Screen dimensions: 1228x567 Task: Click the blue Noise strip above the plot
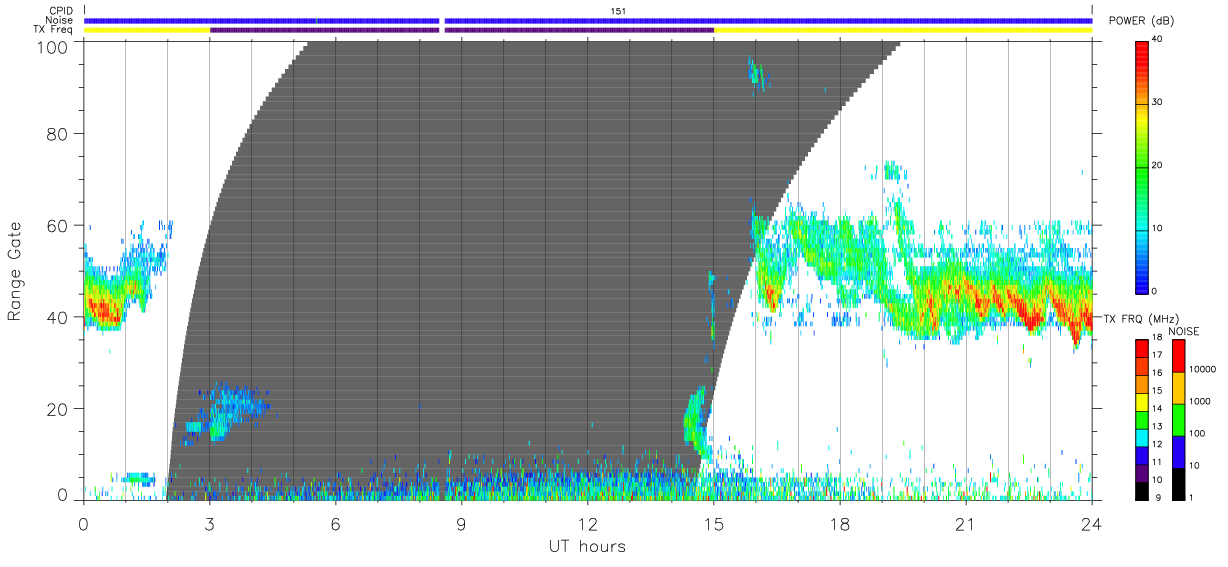pos(588,20)
